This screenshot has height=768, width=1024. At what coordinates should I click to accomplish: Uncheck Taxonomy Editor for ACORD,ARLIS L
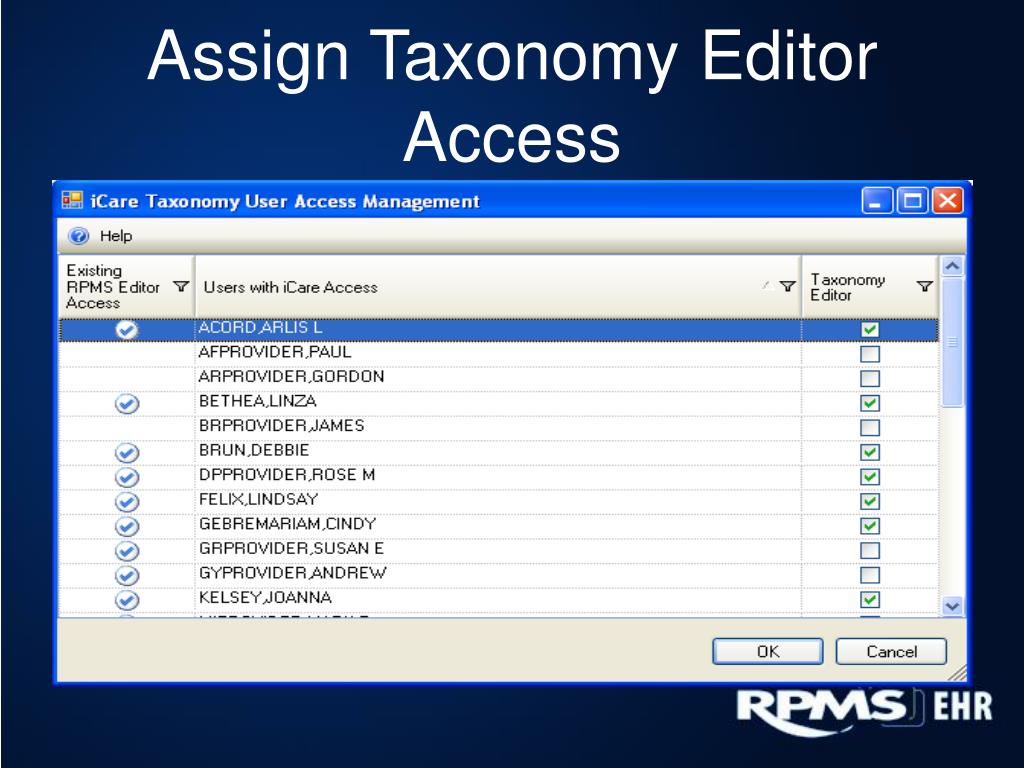click(x=869, y=329)
